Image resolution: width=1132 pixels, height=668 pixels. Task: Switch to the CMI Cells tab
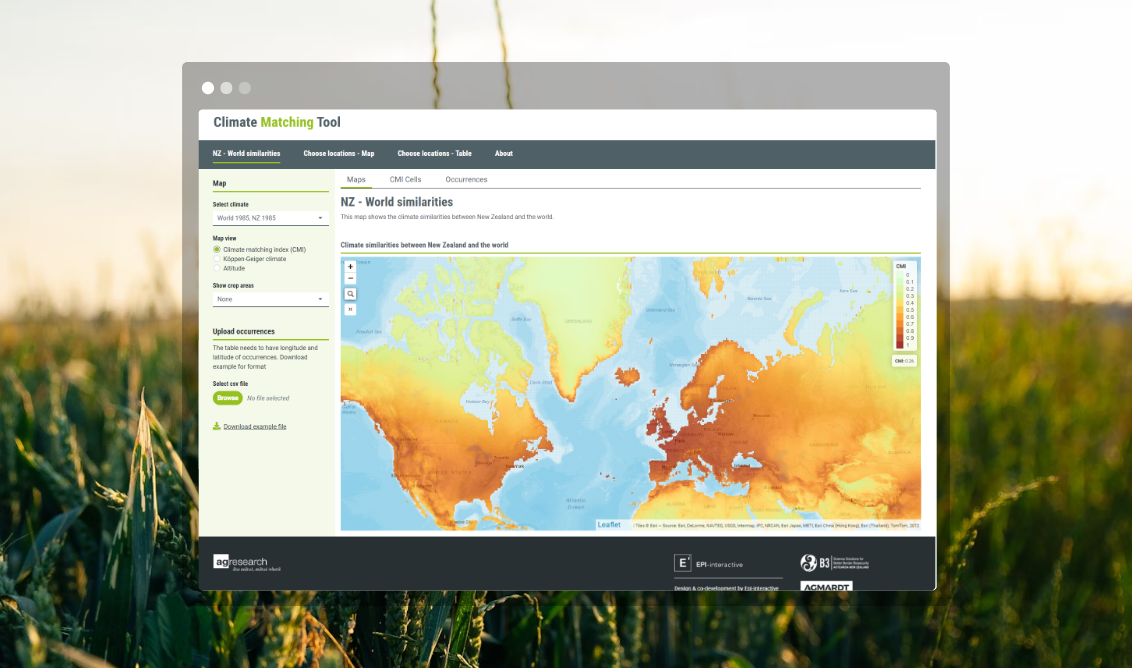pyautogui.click(x=406, y=179)
